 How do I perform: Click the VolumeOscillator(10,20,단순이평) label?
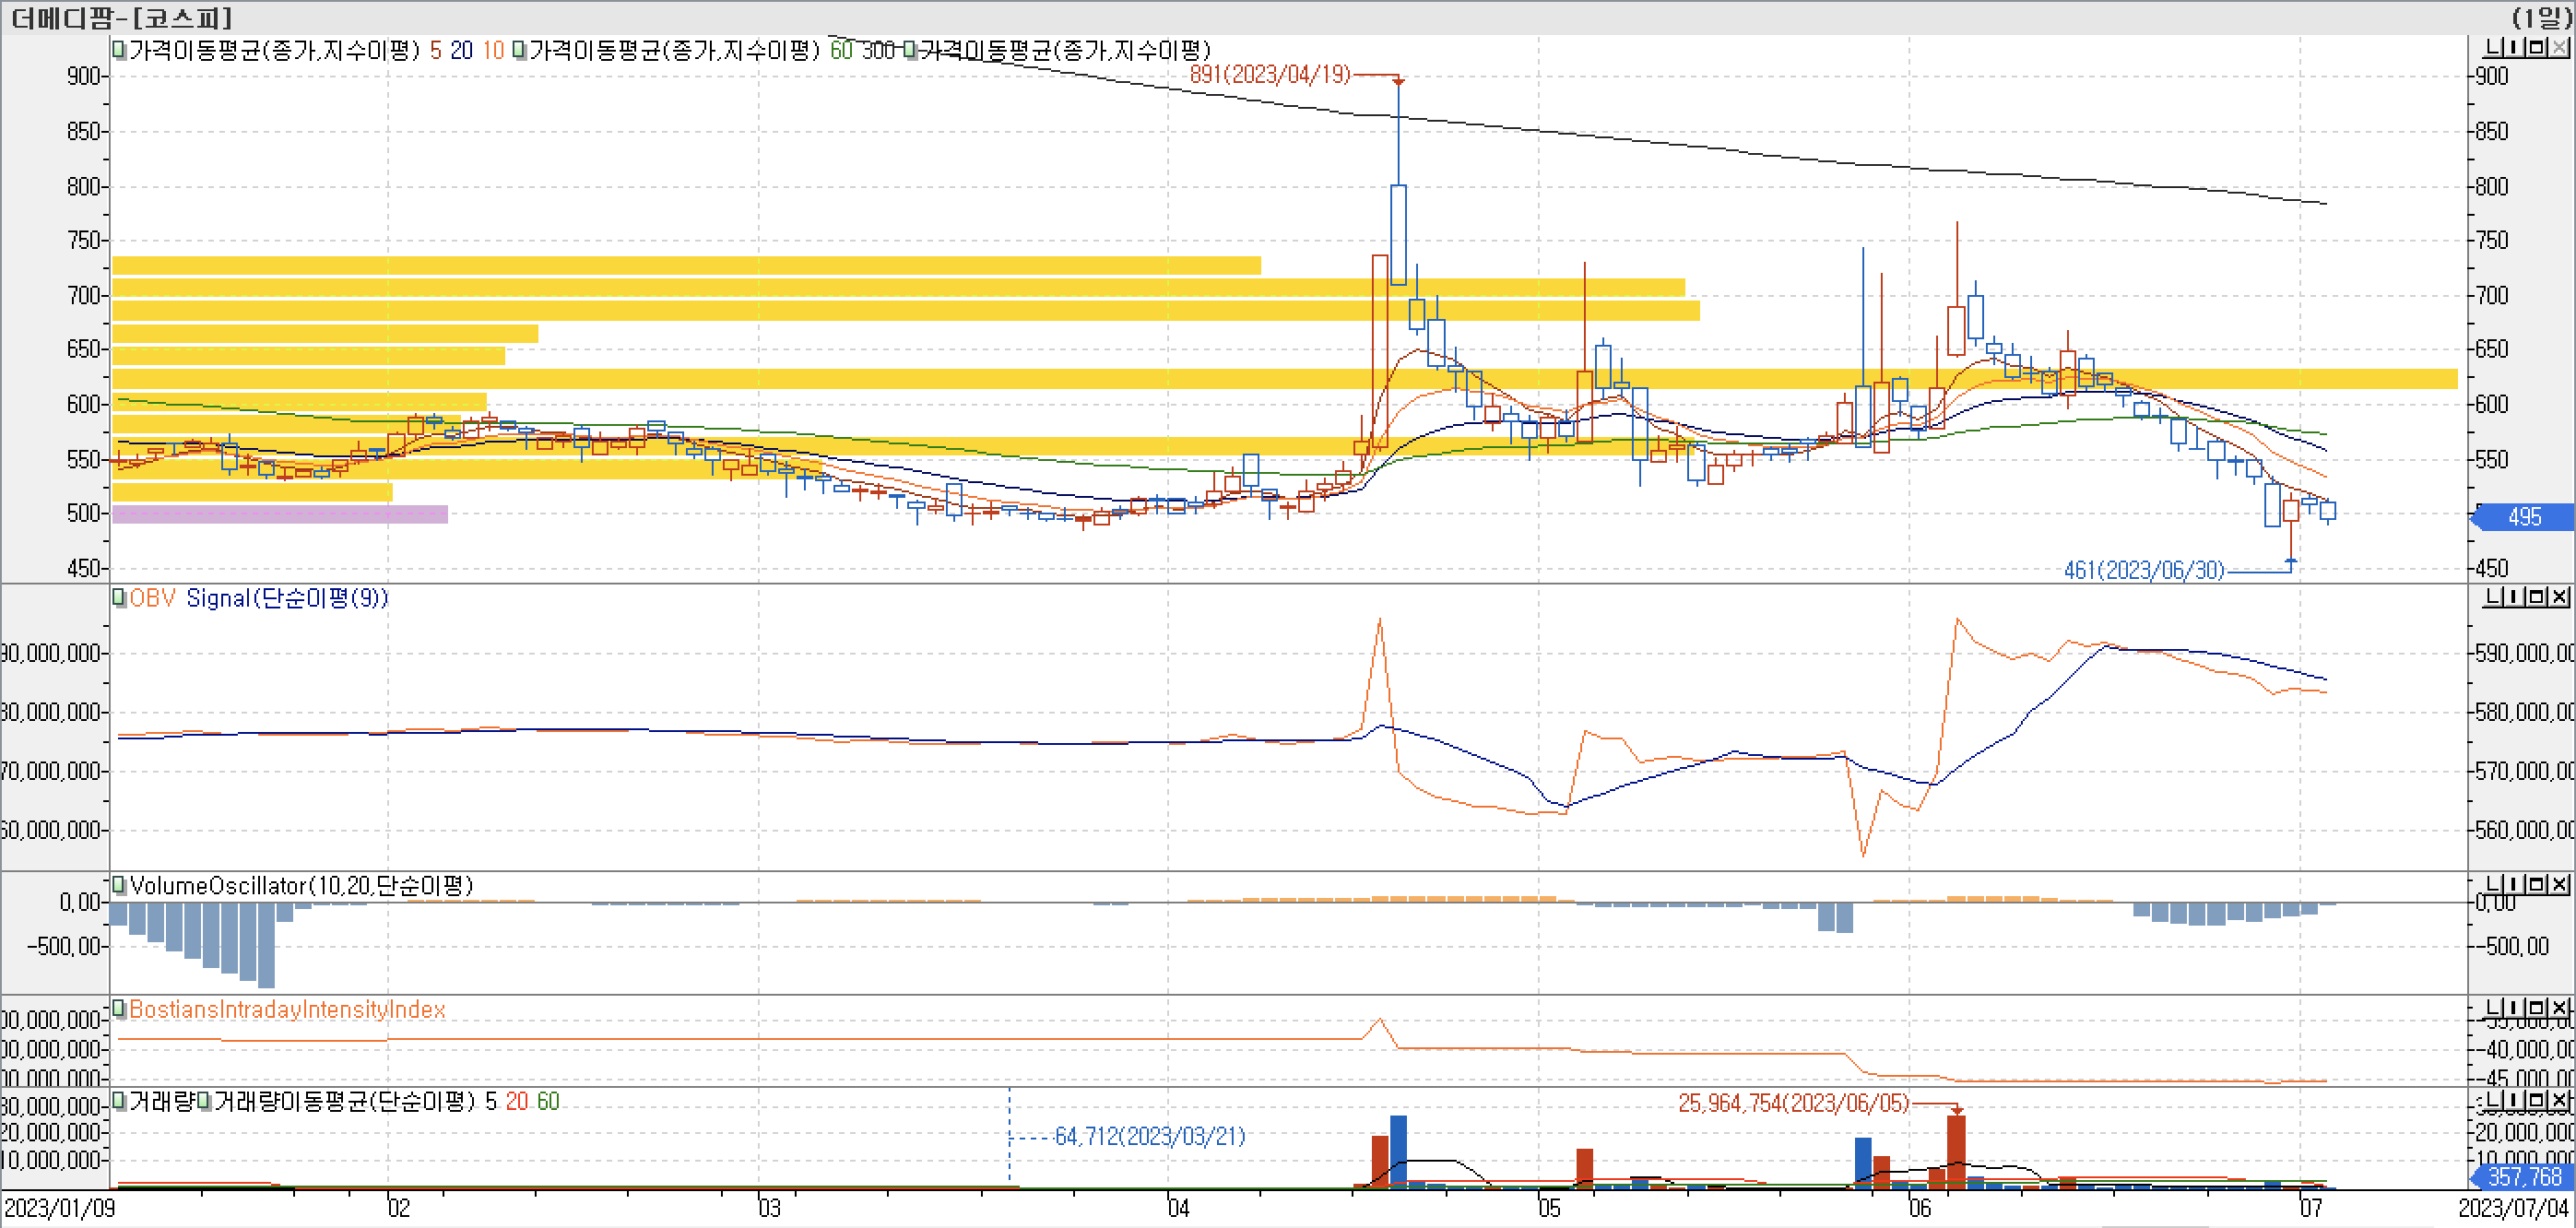(x=301, y=886)
